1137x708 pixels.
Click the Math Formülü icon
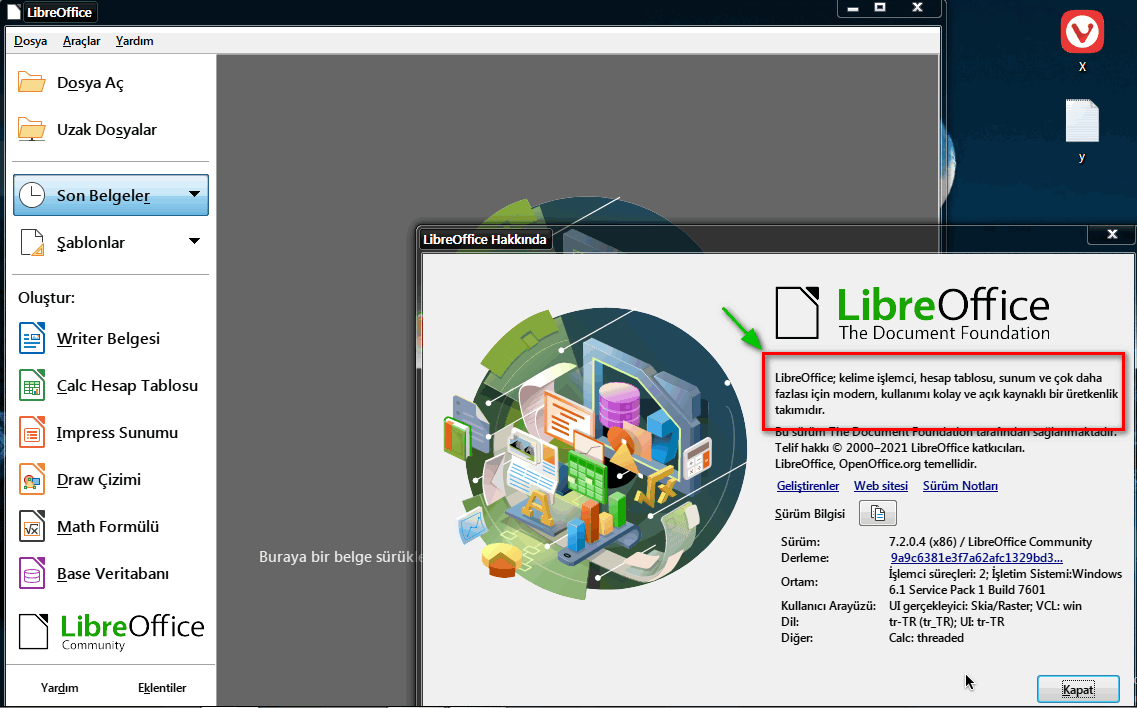[32, 527]
